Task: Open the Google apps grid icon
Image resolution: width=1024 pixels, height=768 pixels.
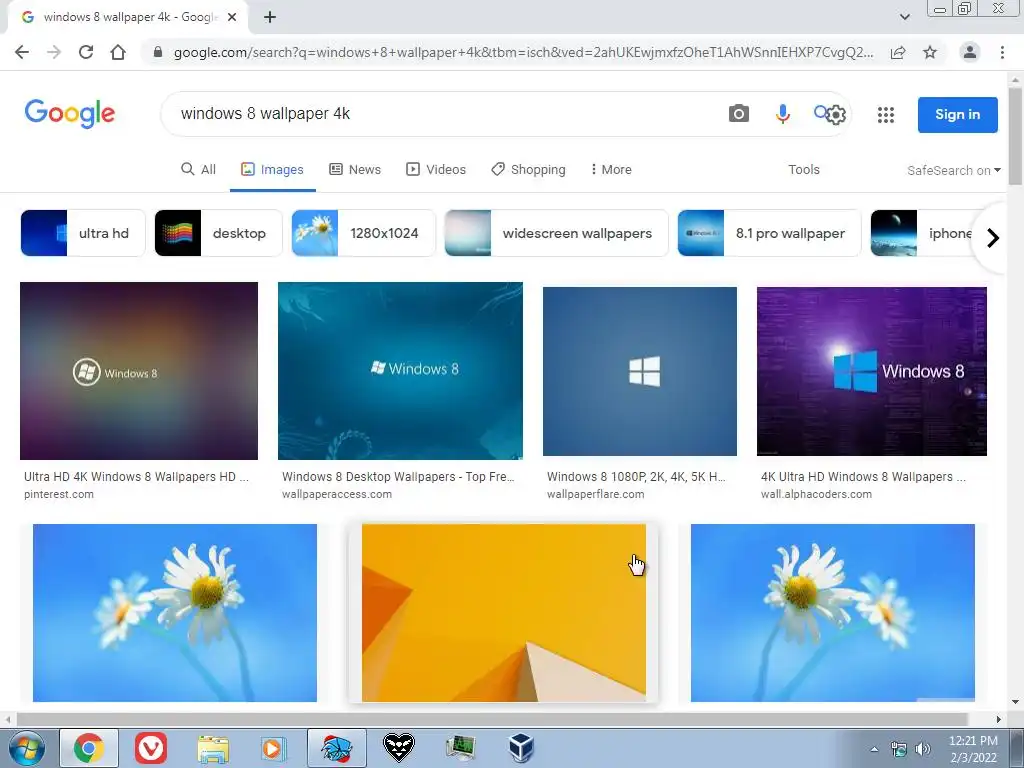Action: tap(886, 115)
